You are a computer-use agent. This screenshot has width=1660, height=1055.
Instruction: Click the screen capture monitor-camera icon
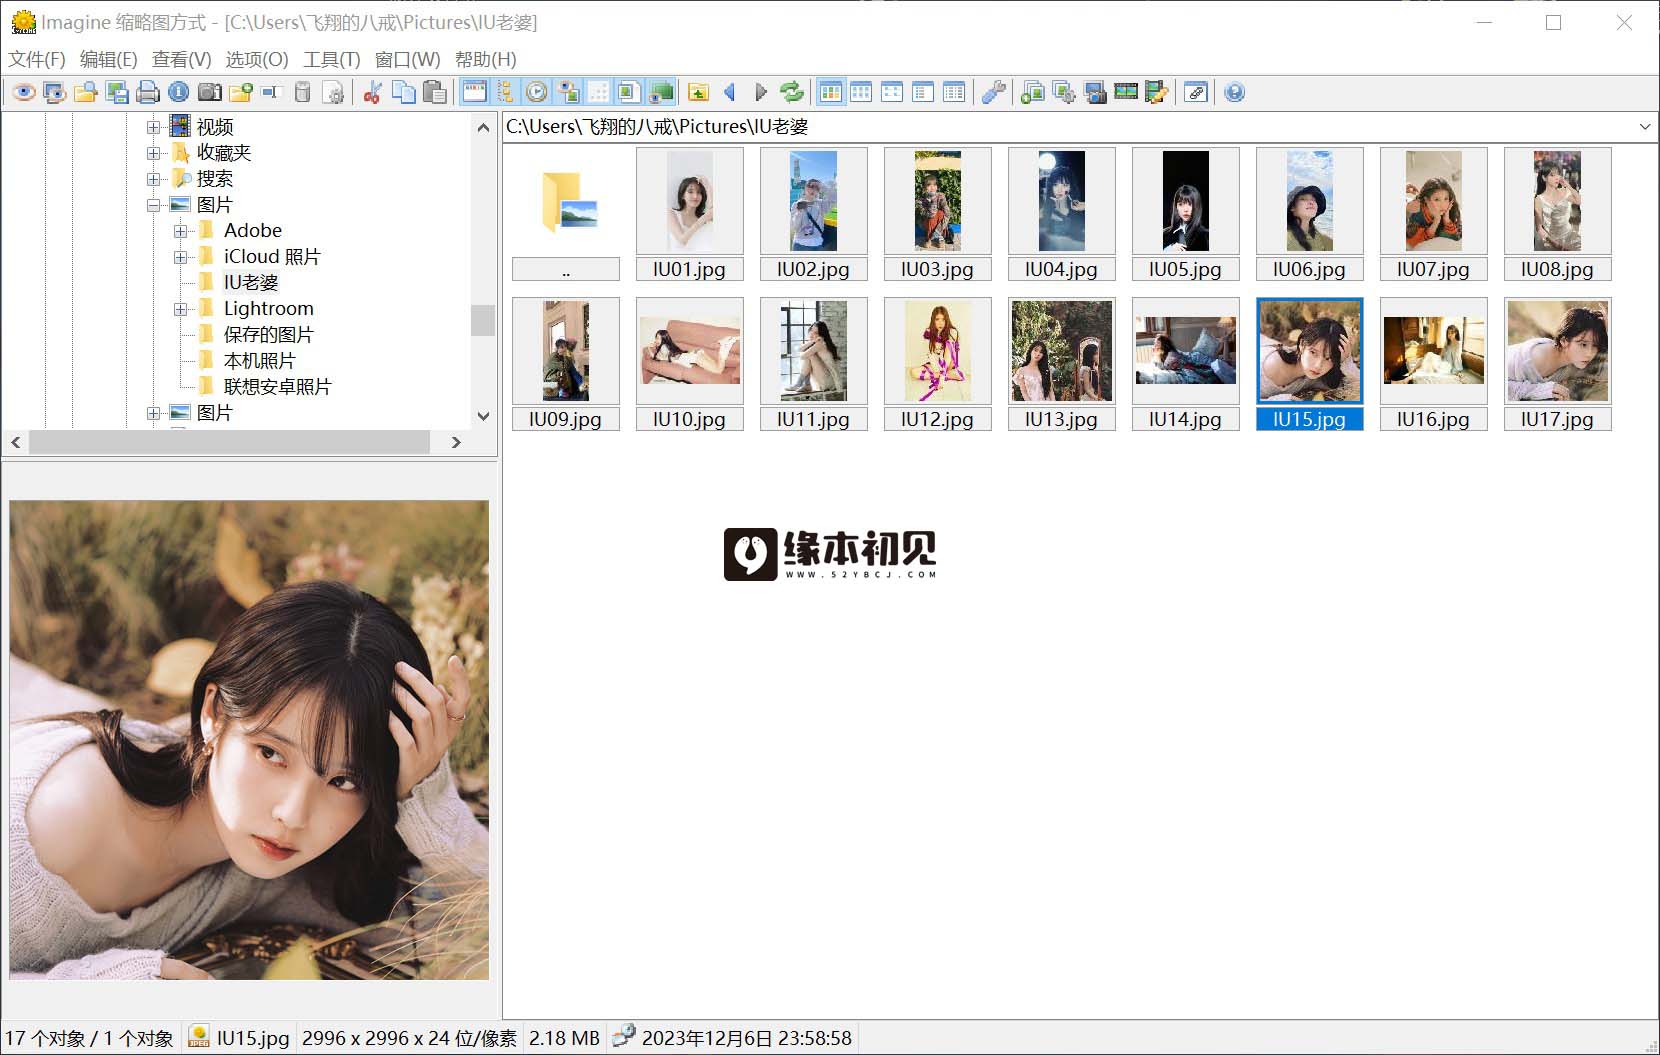(1095, 93)
